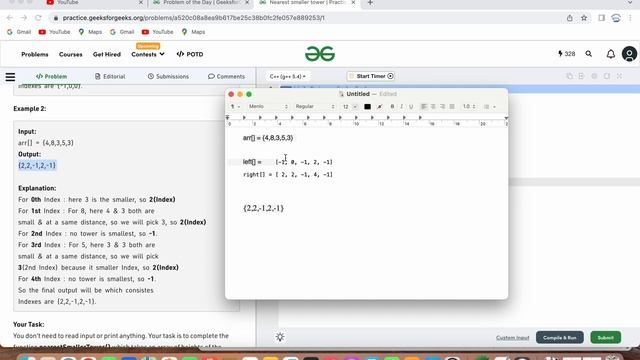Open the Get Hired nav link

107,54
